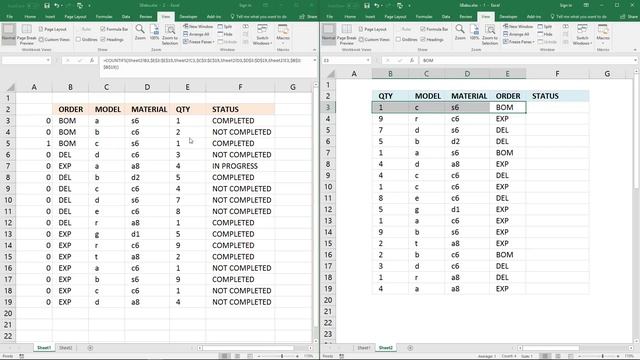Click Split in left window ribbon
Viewport: 640px width, 360px height.
[225, 27]
